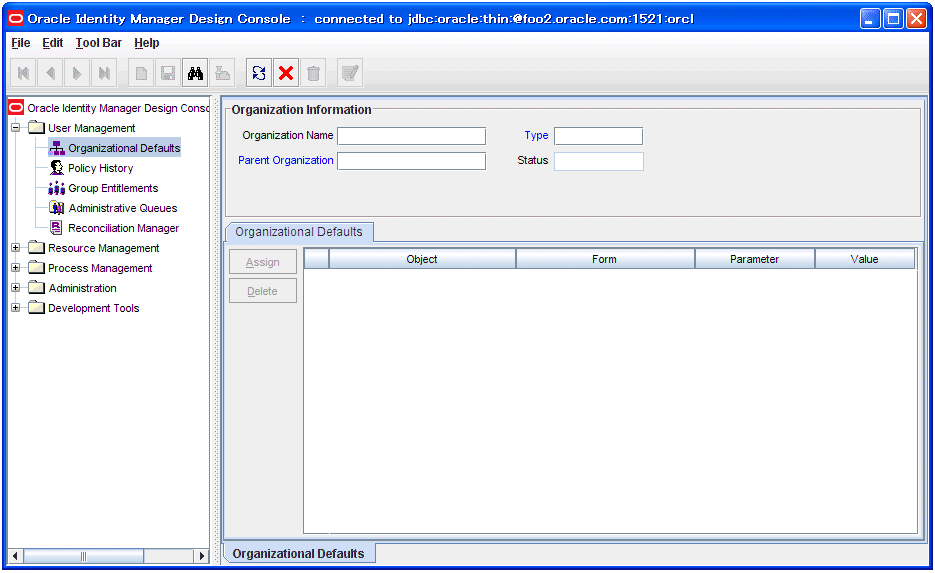This screenshot has height=573, width=935.
Task: Open the Type lookup link
Action: [x=536, y=135]
